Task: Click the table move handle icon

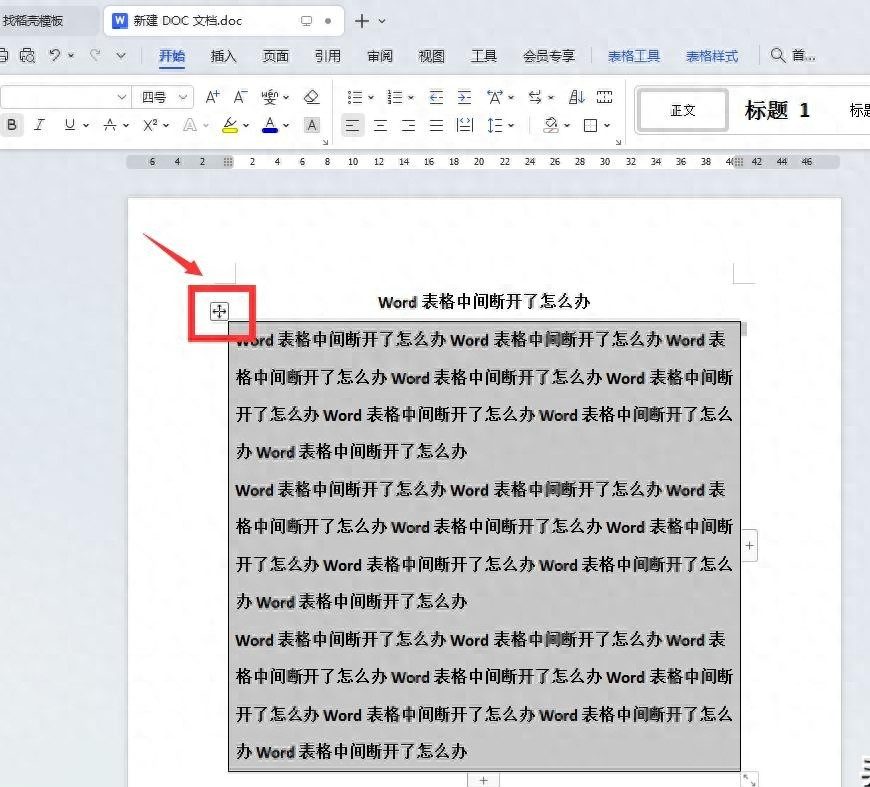Action: pyautogui.click(x=219, y=311)
